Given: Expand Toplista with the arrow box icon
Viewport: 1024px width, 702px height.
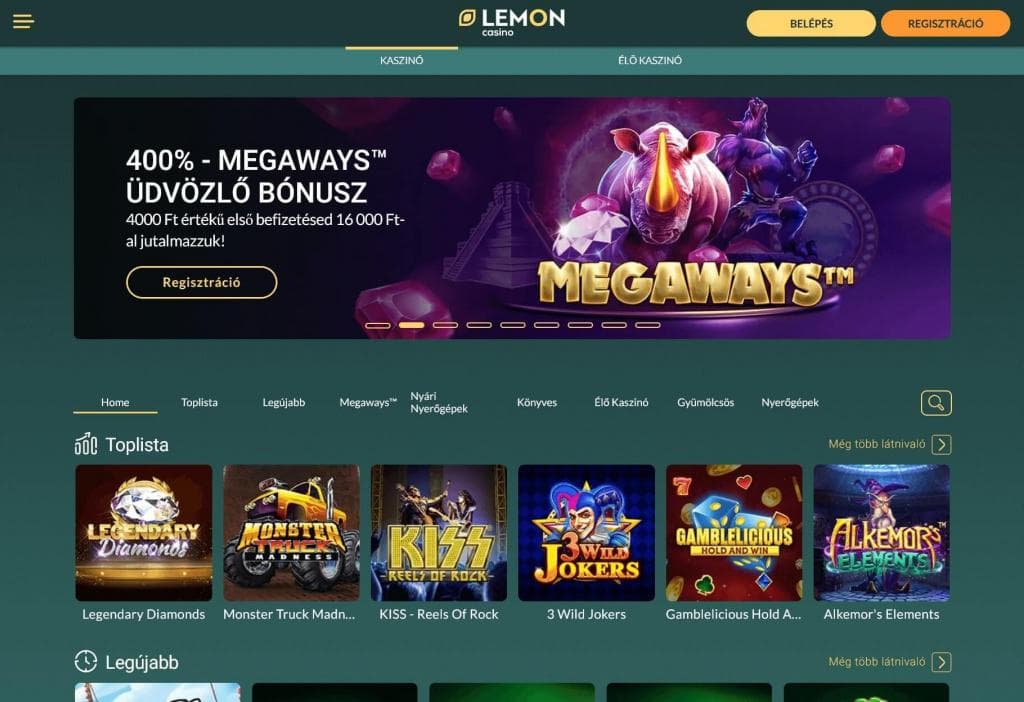Looking at the screenshot, I should click(941, 445).
